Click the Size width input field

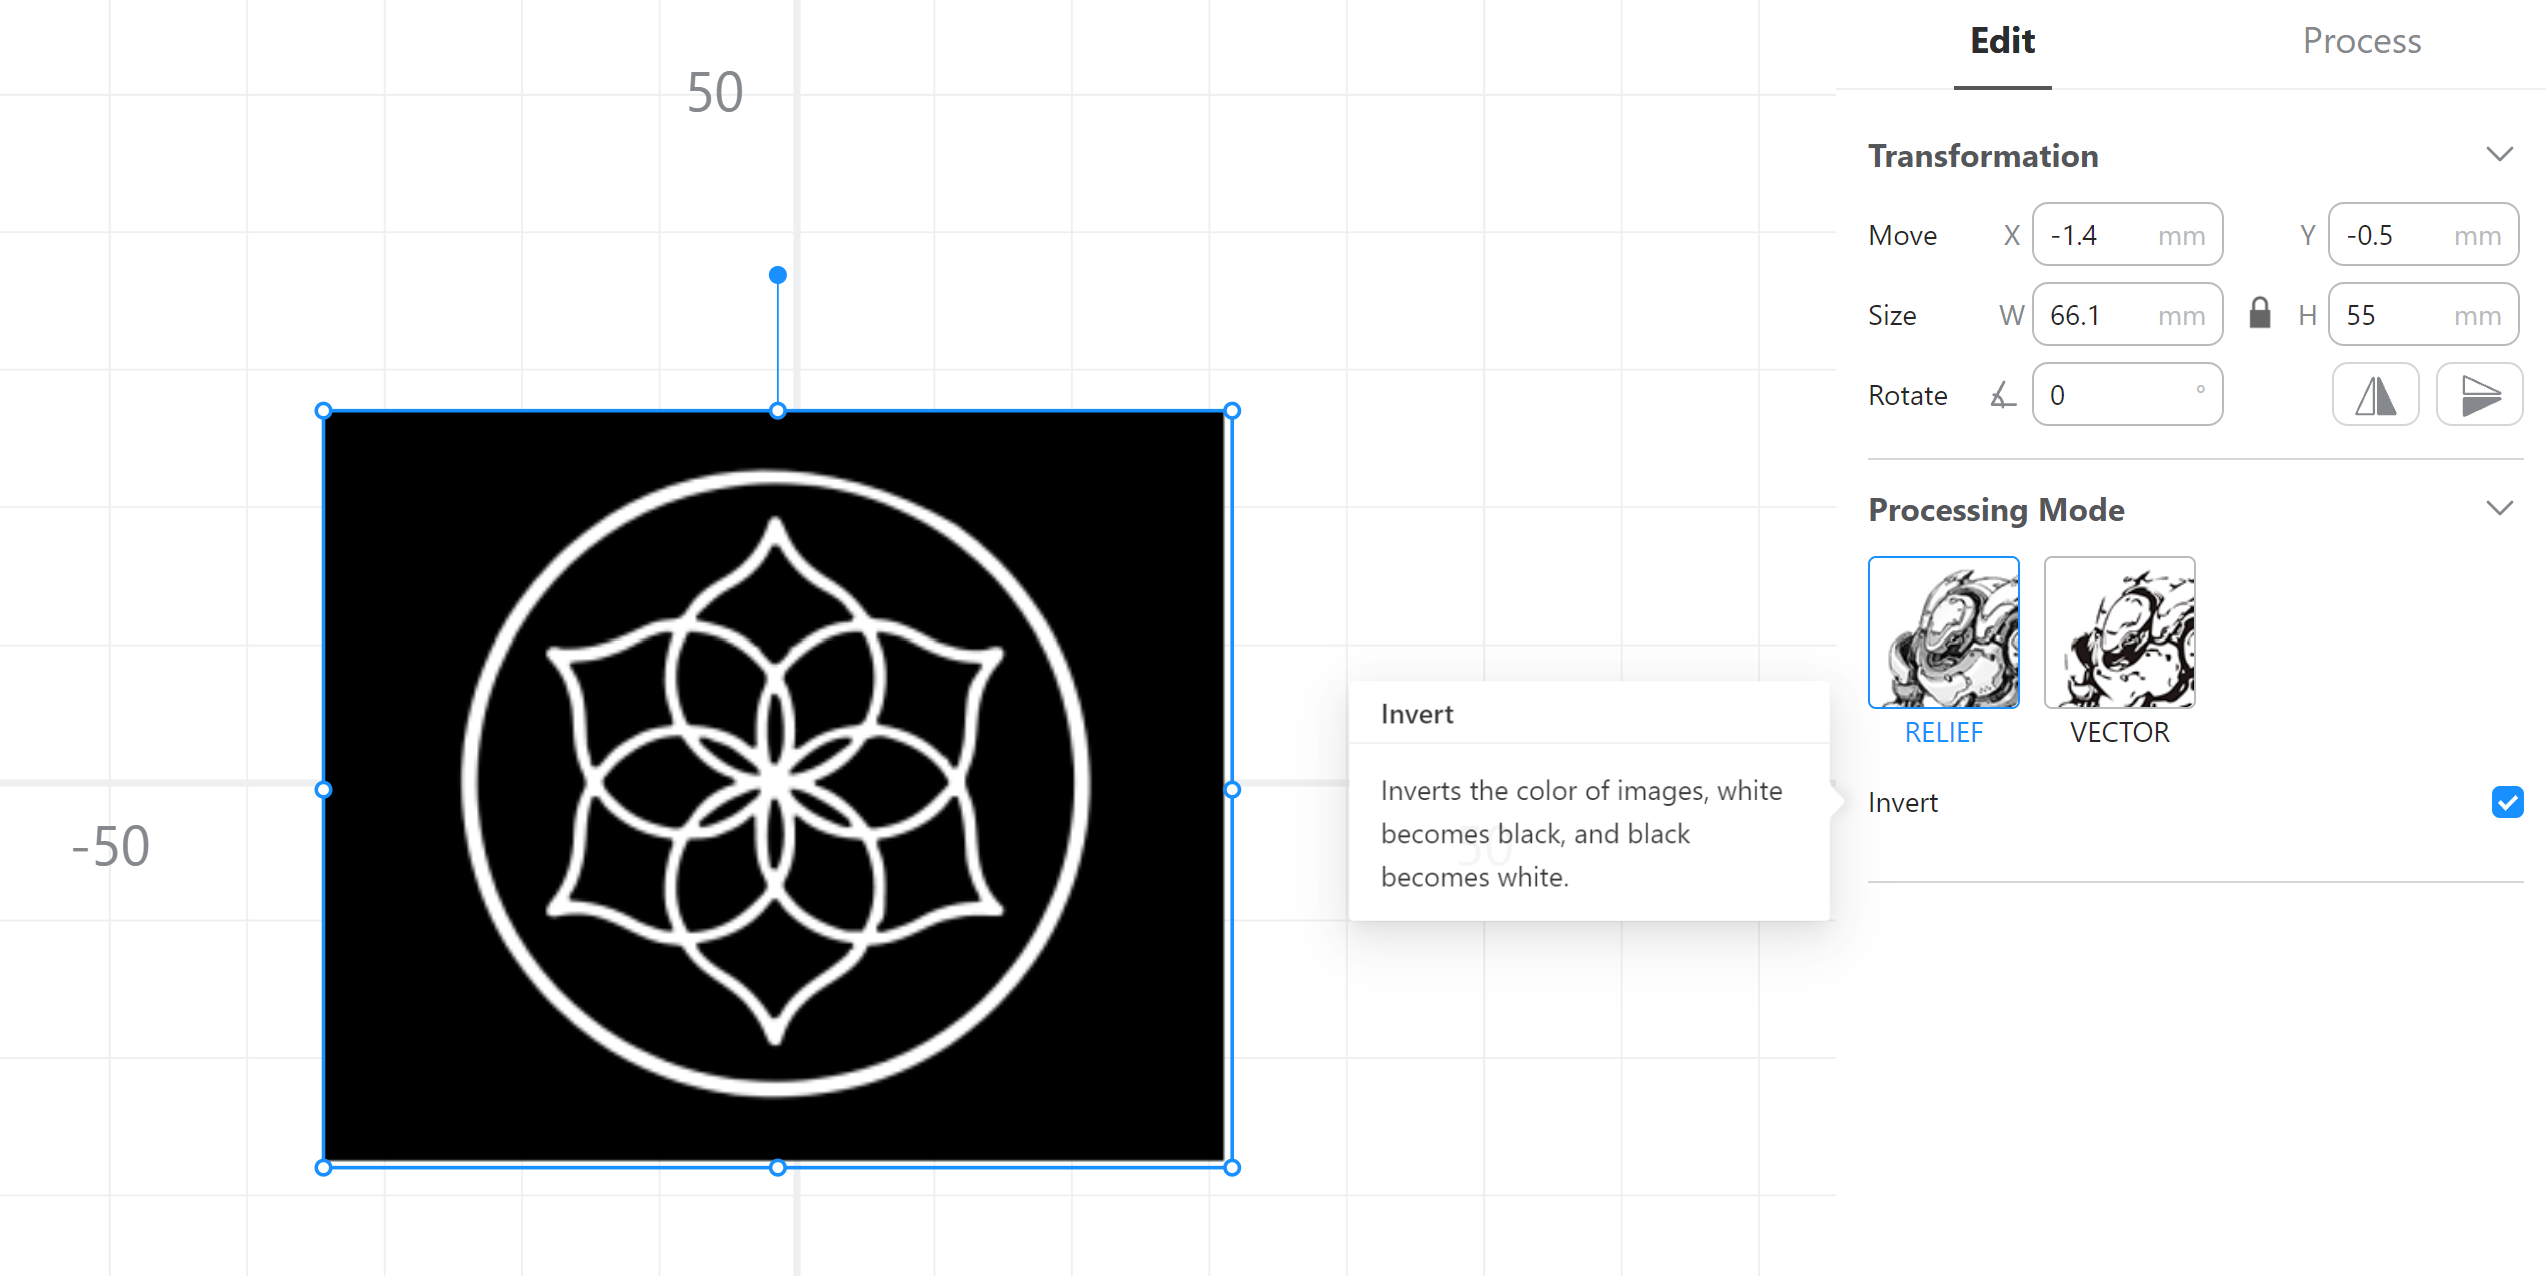point(2127,315)
